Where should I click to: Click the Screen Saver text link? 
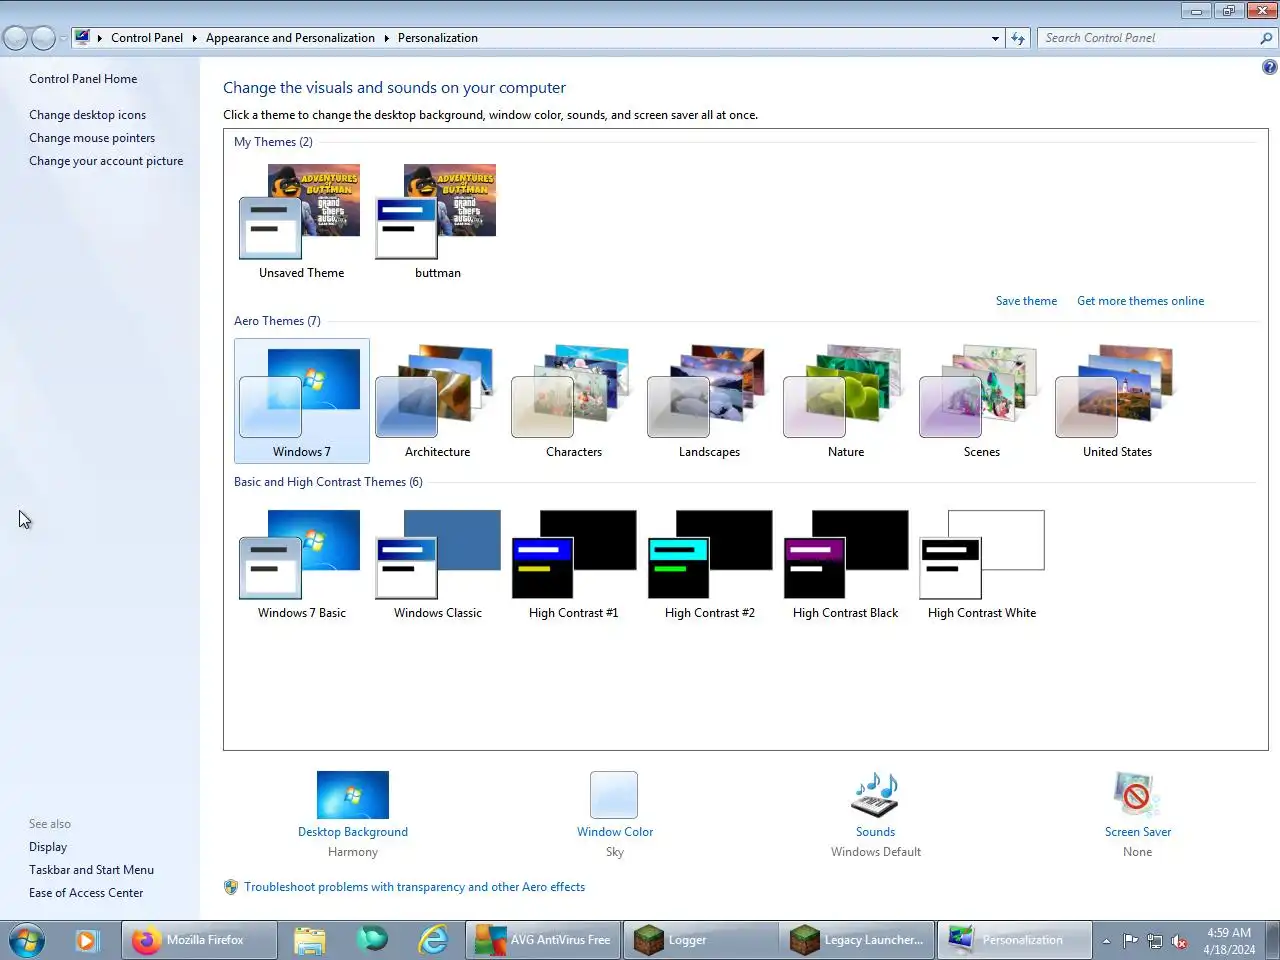(1137, 832)
